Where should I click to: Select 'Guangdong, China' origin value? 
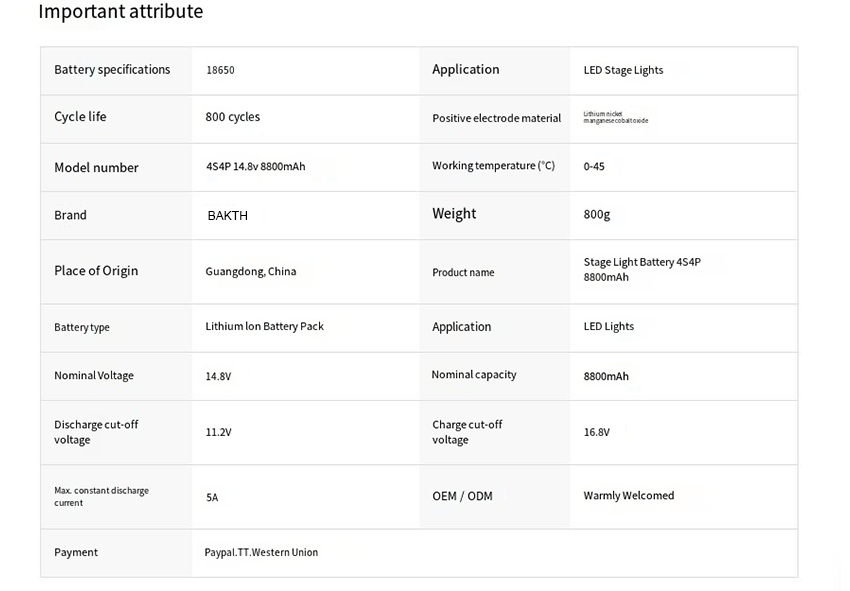[x=250, y=272]
